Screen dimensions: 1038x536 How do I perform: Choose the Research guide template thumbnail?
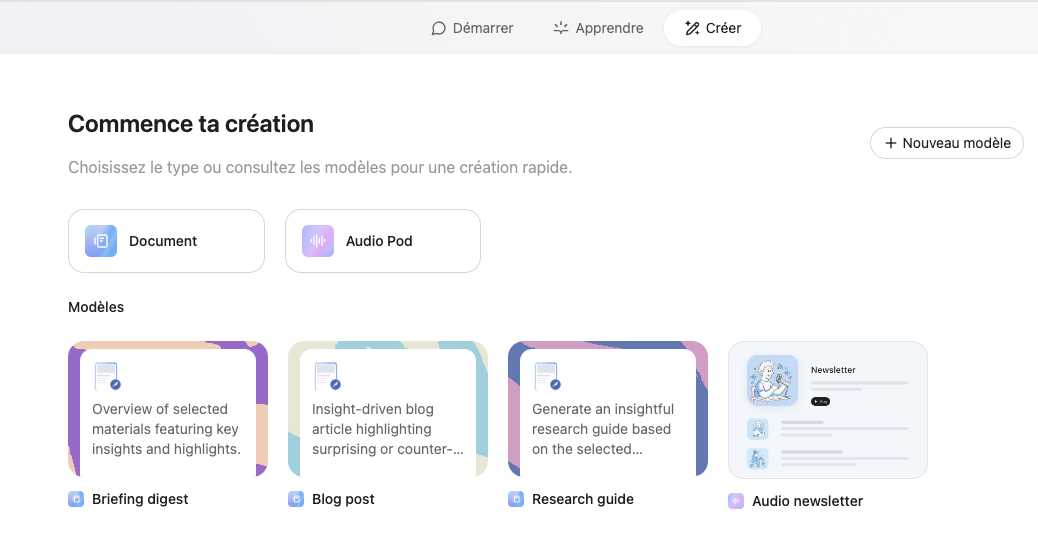(x=608, y=410)
